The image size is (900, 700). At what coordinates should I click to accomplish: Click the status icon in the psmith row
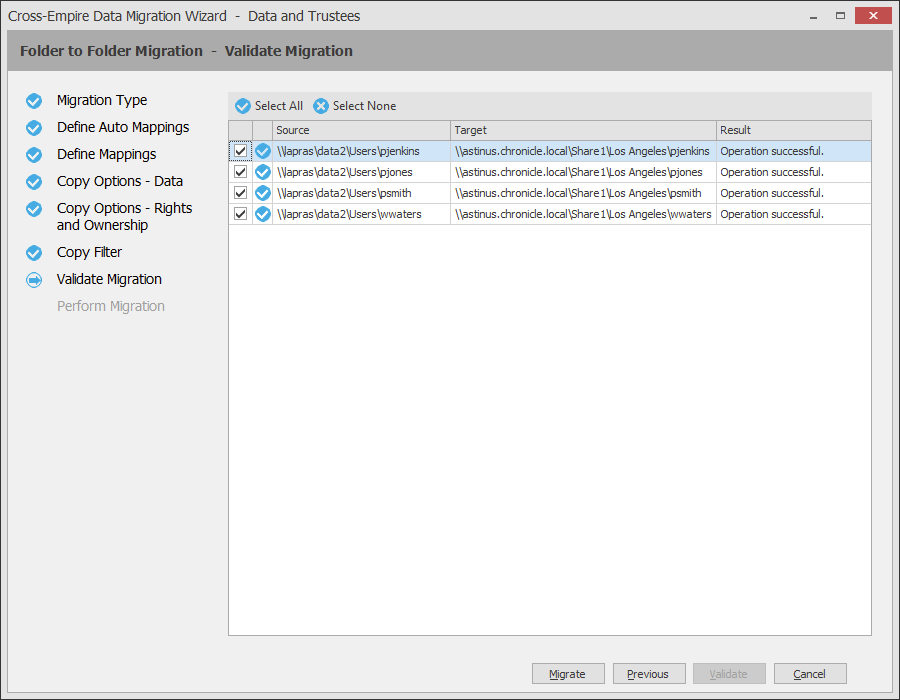(x=263, y=193)
